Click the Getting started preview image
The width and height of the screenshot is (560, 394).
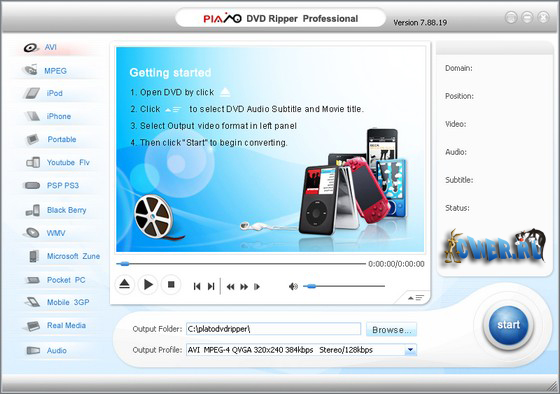[x=270, y=149]
